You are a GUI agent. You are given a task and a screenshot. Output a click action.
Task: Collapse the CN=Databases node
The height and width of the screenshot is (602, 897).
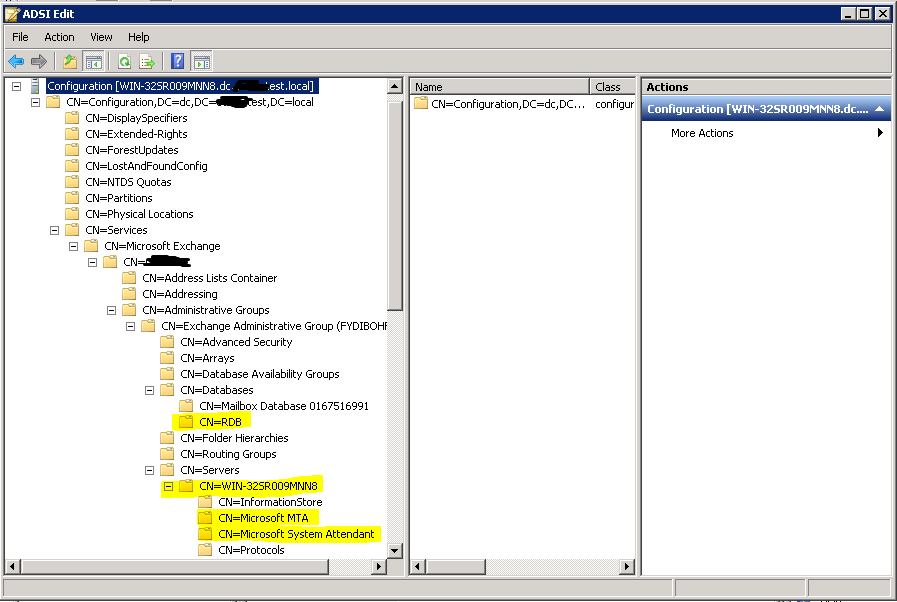coord(149,391)
